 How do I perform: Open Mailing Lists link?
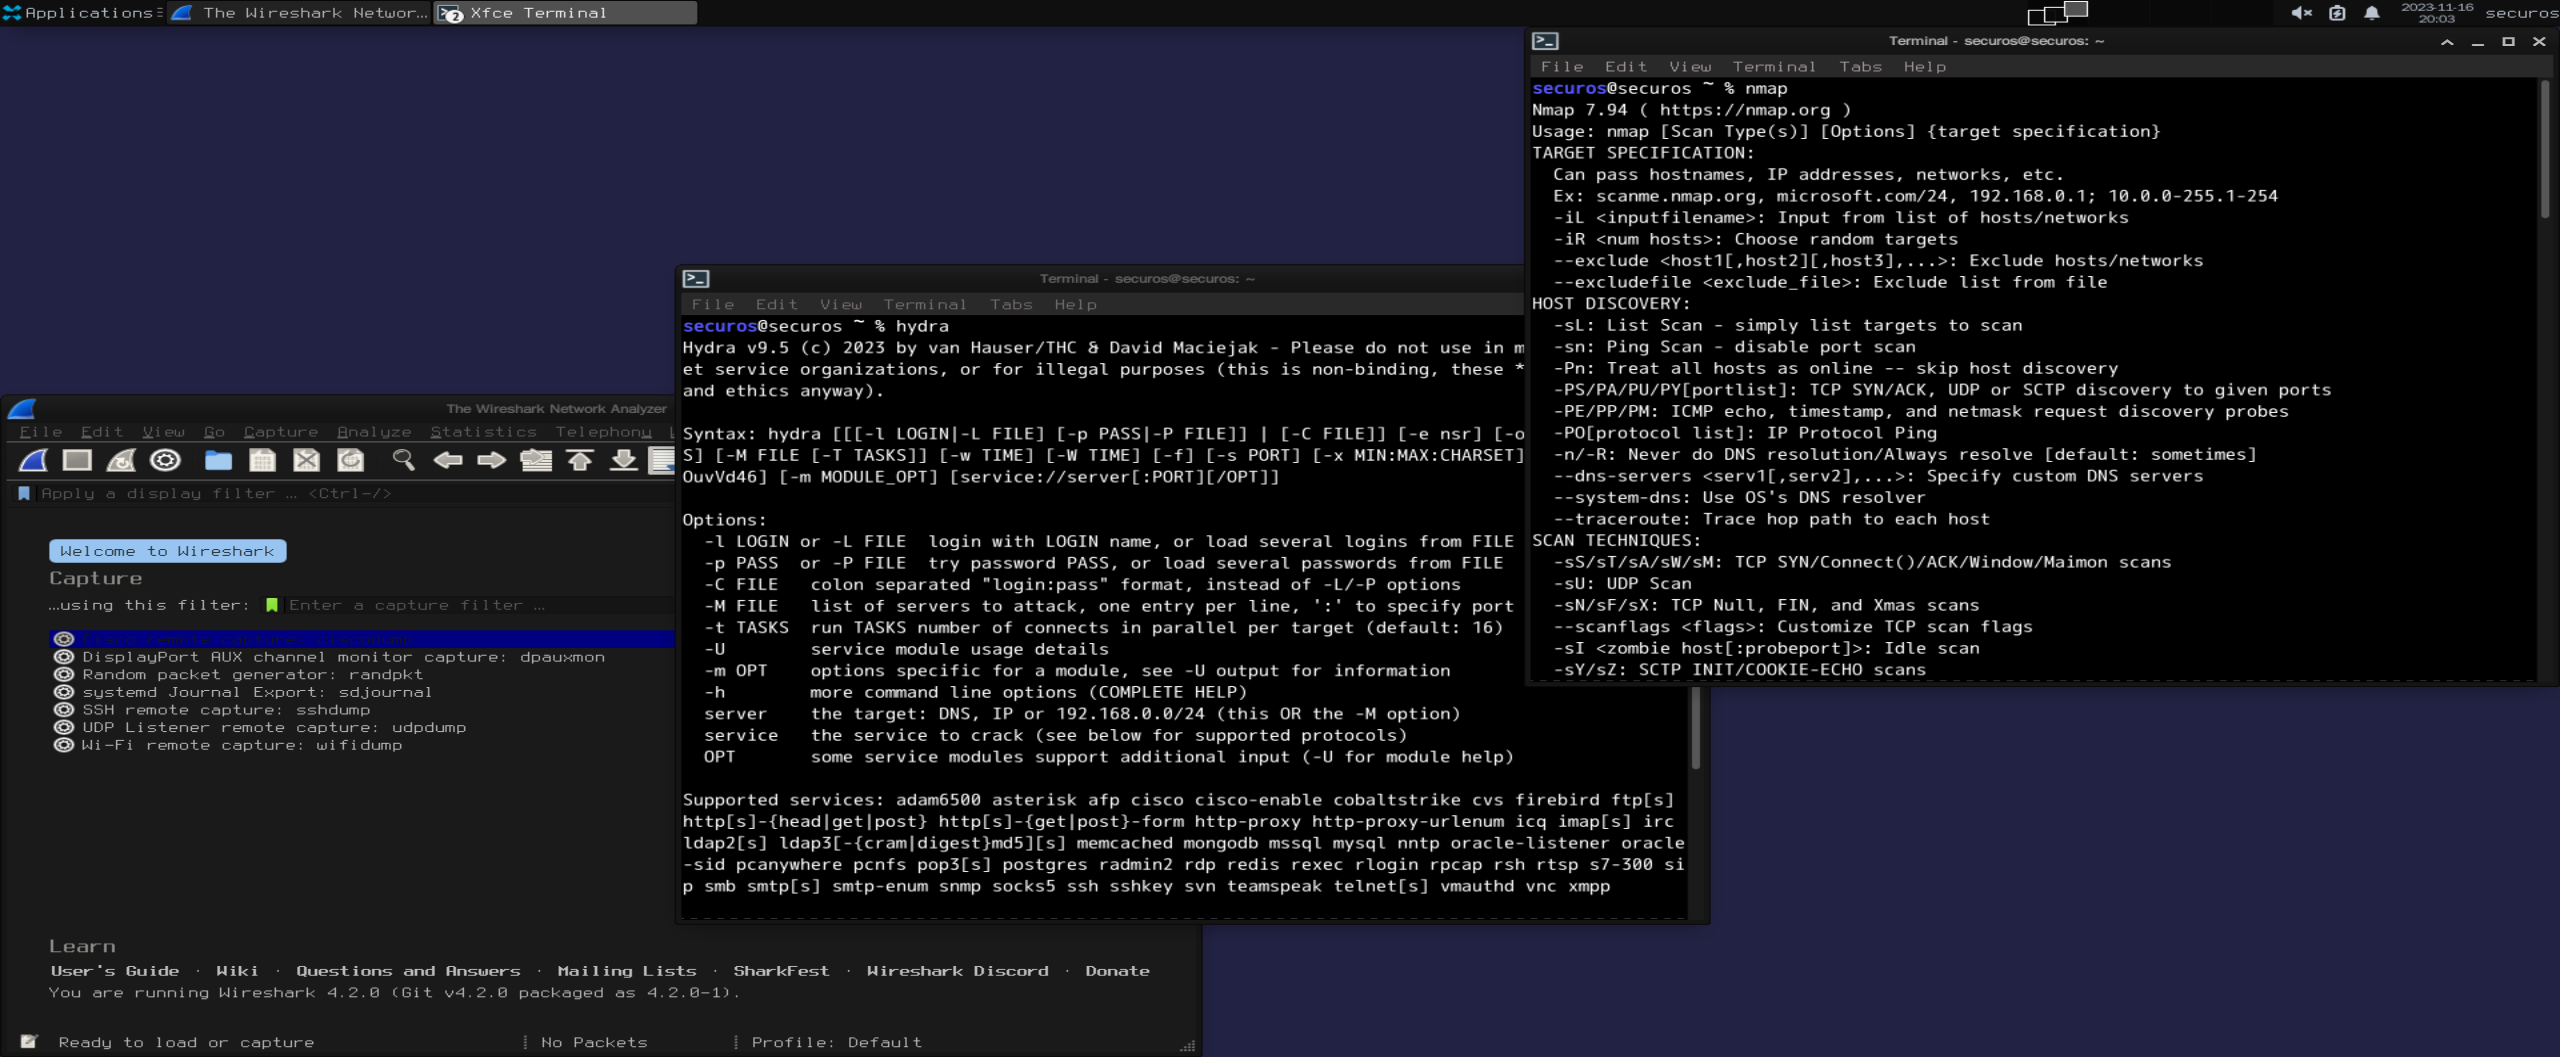(627, 971)
